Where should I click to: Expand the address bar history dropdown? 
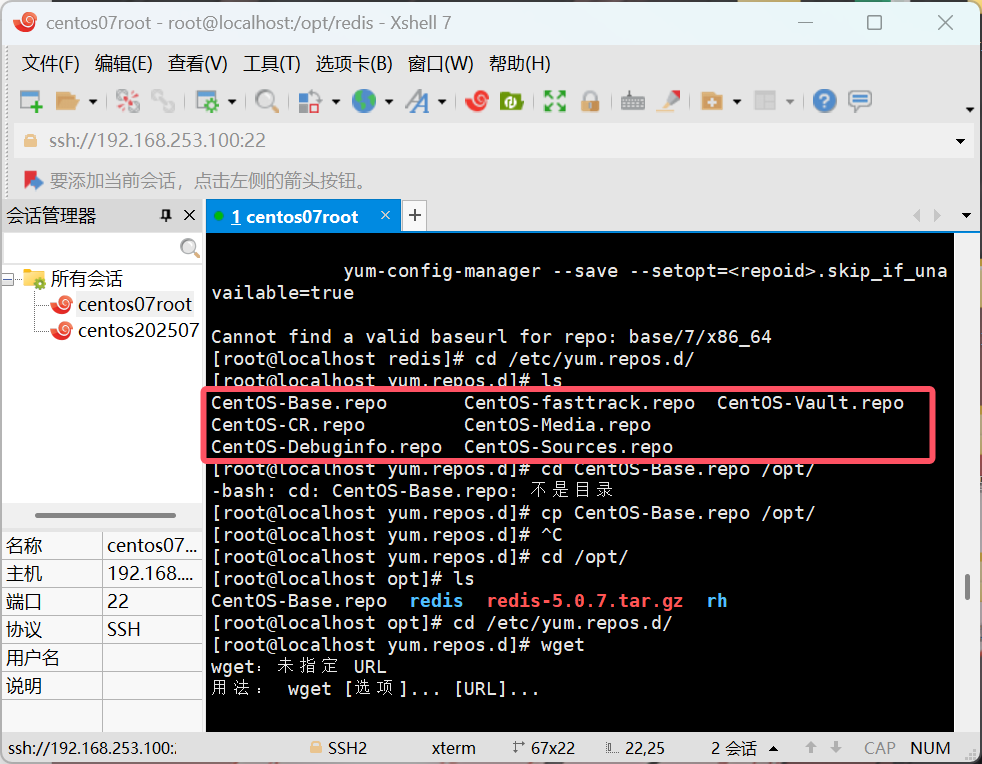960,141
